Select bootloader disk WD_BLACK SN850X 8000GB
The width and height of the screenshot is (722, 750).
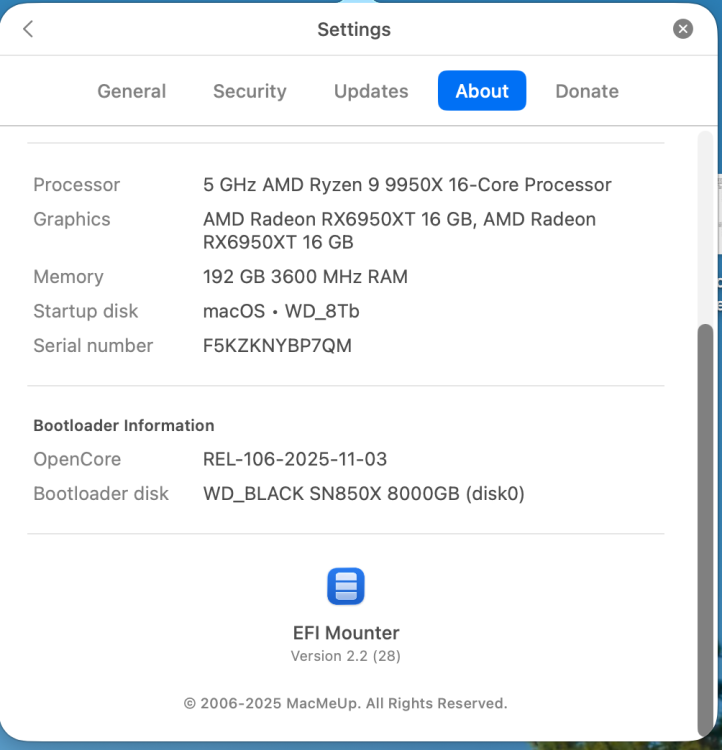[364, 494]
